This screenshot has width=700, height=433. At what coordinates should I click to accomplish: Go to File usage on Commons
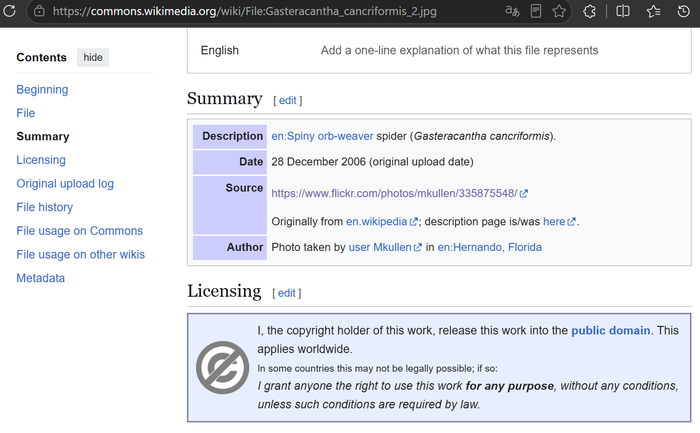point(79,231)
